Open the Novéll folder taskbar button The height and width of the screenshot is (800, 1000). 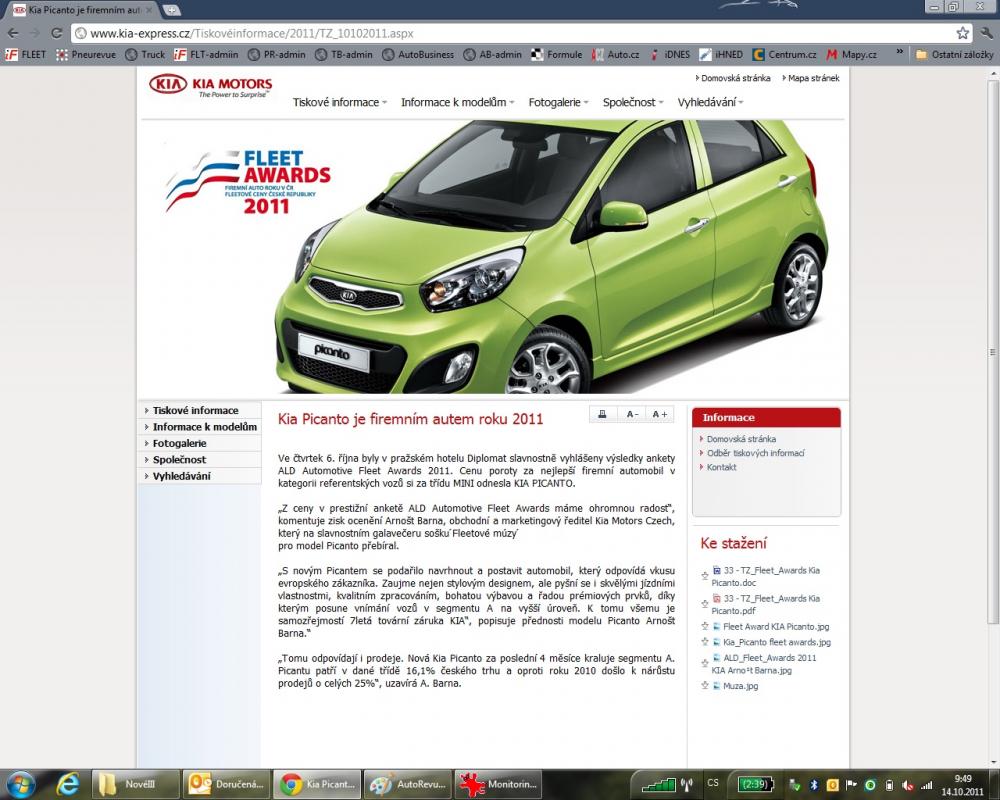point(134,784)
